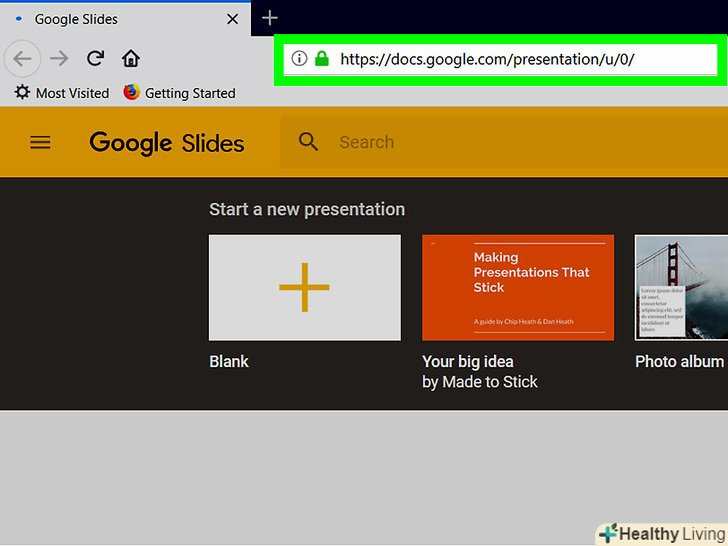The height and width of the screenshot is (546, 728).
Task: Open the Photo album template thumbnail
Action: [681, 287]
